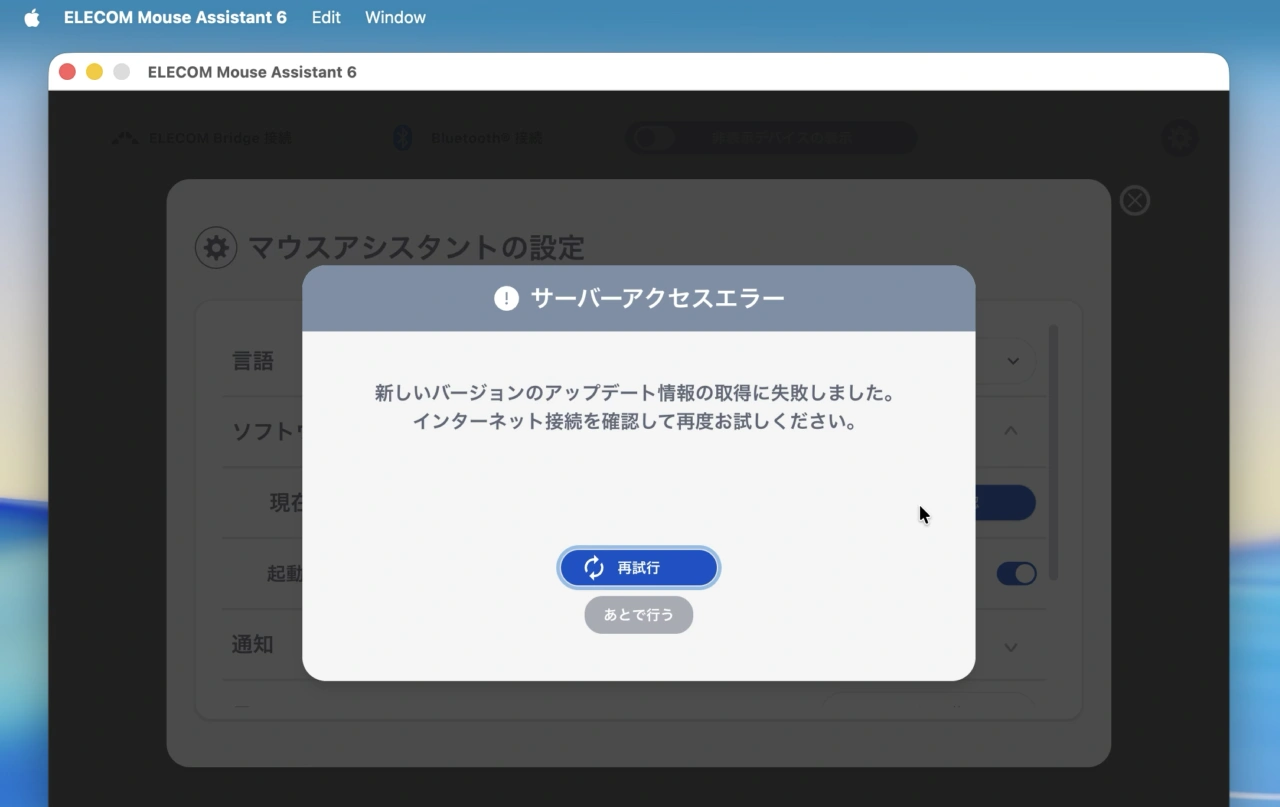Click the settings panel vertical scrollbar
The image size is (1280, 807).
click(x=1054, y=452)
